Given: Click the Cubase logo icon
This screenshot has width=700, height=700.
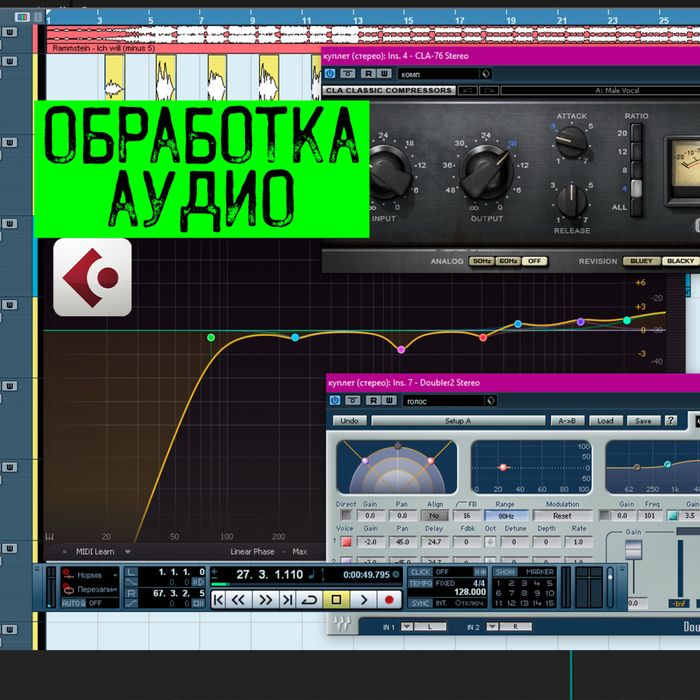Looking at the screenshot, I should tap(92, 277).
